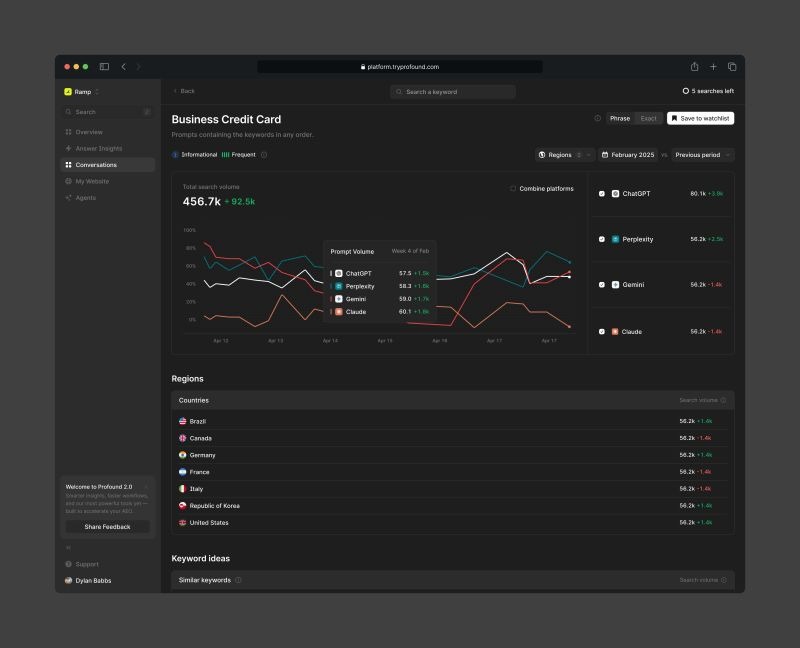The image size is (800, 648).
Task: Click the 456.7k total search volume
Action: pyautogui.click(x=202, y=202)
